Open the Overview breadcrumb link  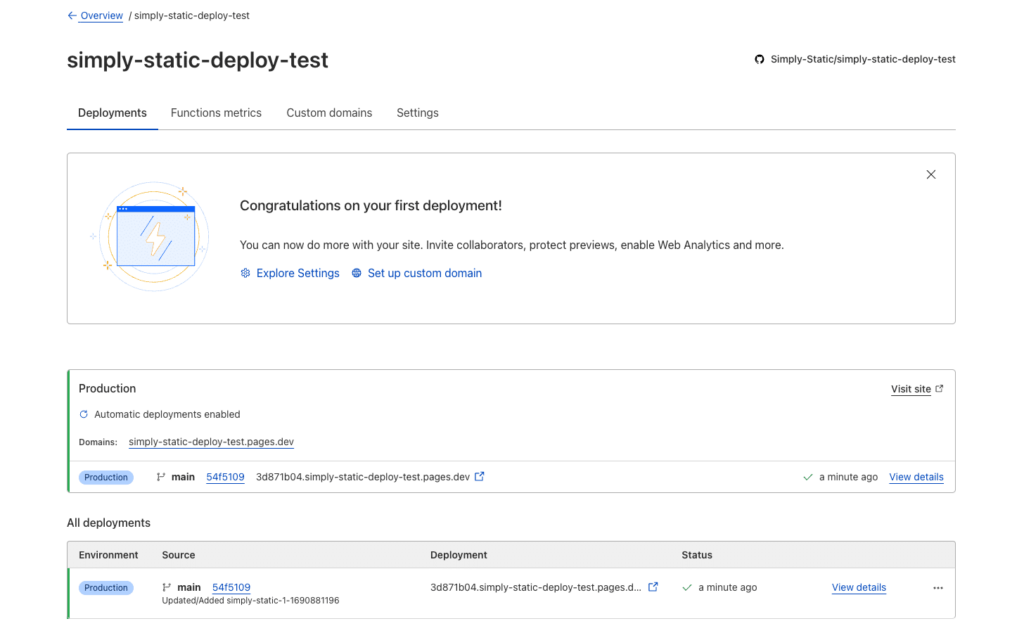101,16
